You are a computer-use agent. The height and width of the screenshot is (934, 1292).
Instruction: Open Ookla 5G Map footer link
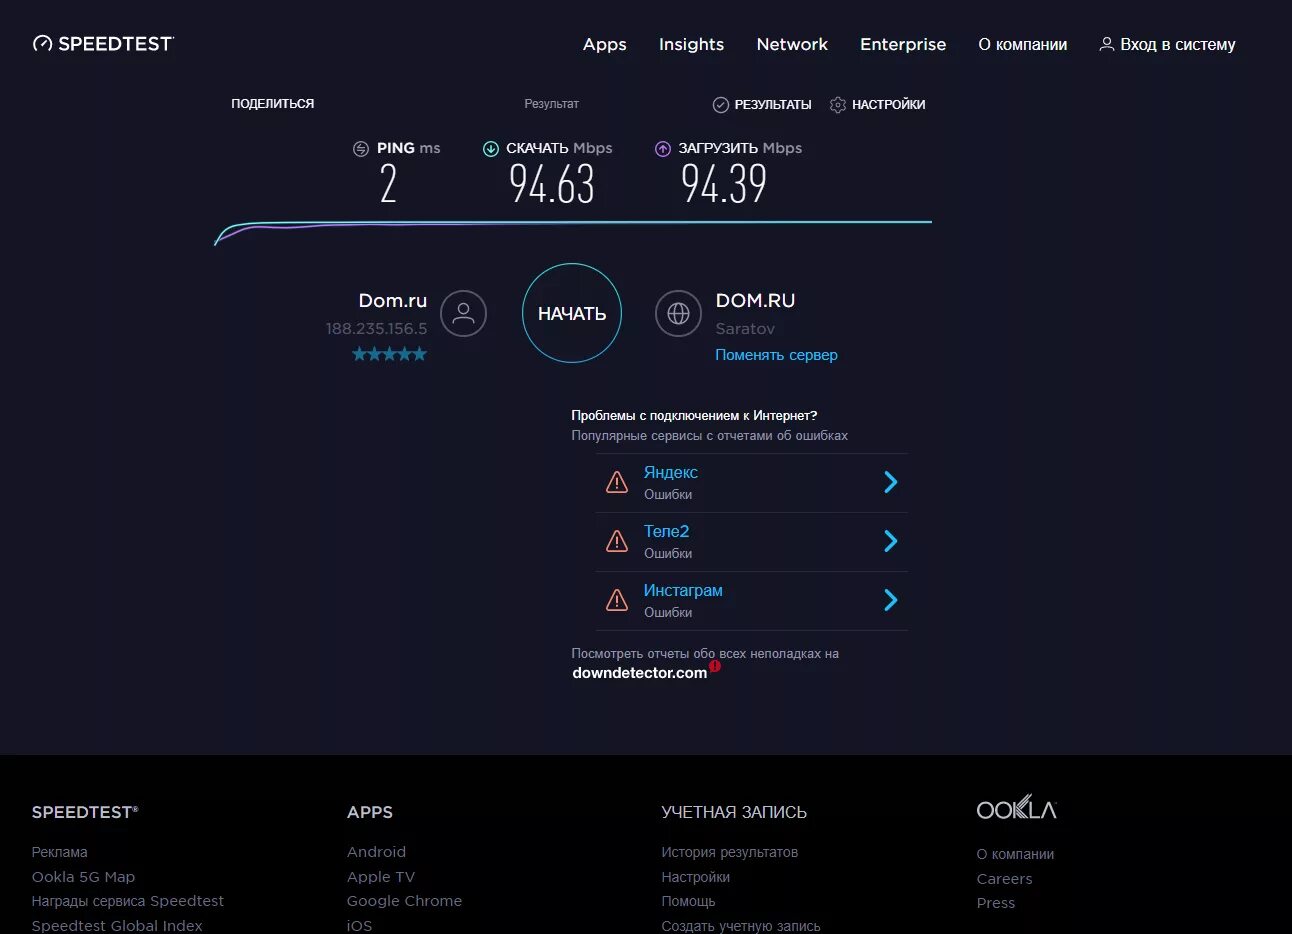(83, 877)
